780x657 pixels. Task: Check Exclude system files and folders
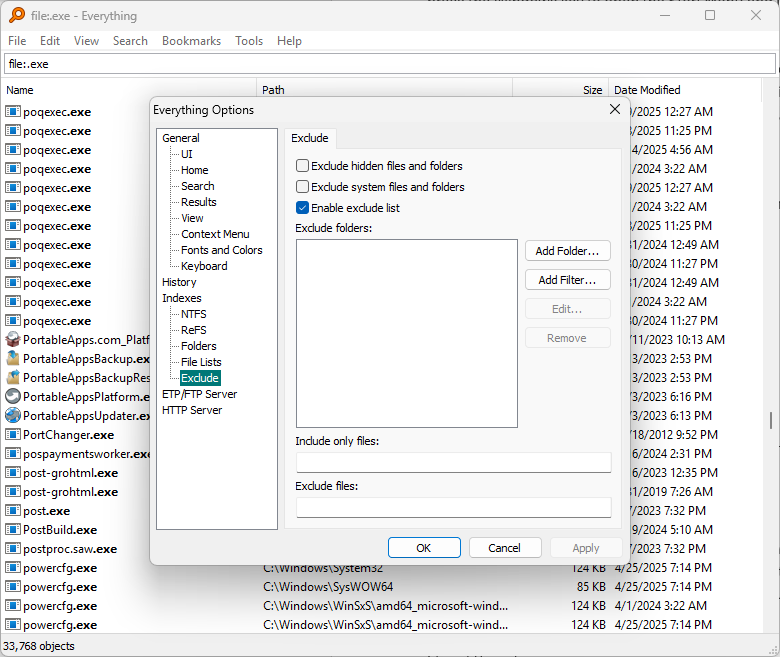[302, 187]
